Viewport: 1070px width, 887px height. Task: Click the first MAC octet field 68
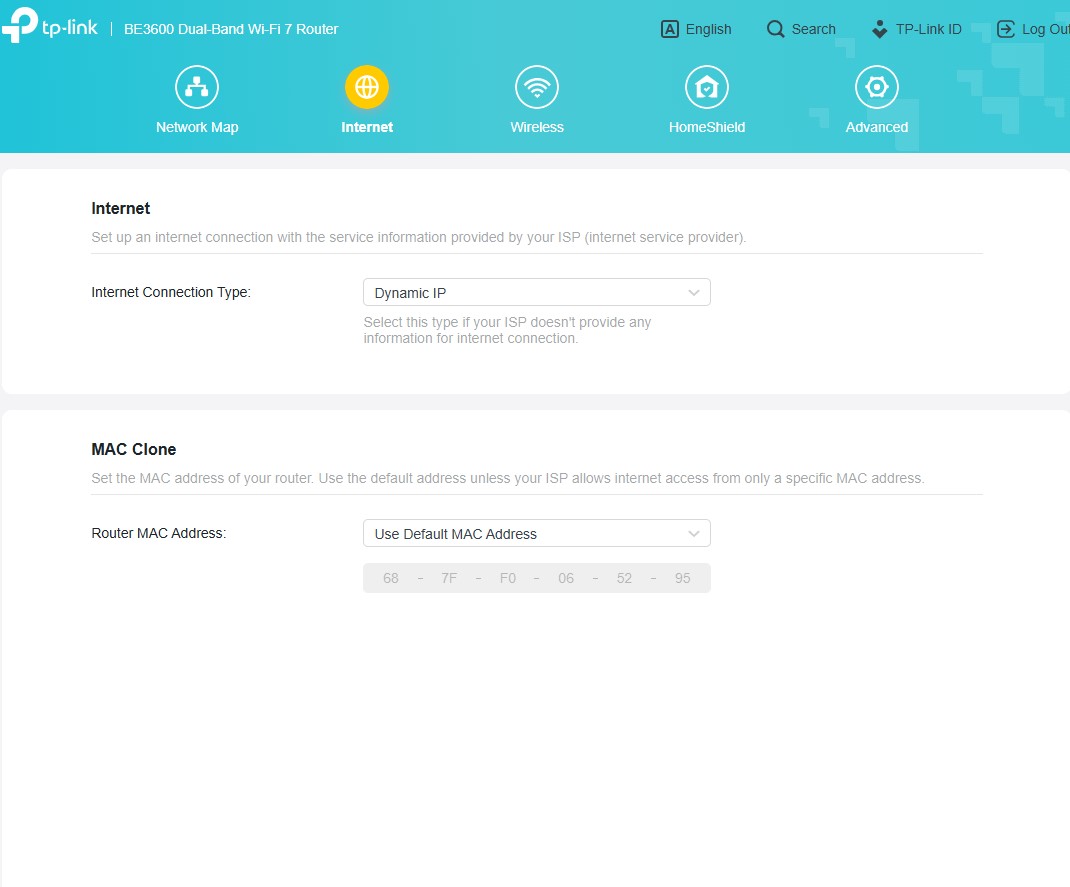pyautogui.click(x=391, y=579)
